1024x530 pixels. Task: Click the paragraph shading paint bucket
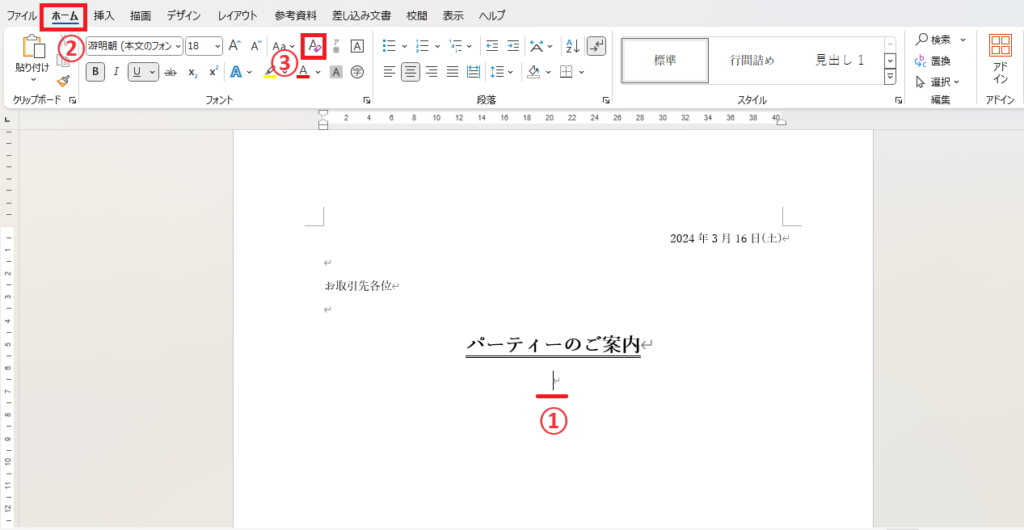534,72
